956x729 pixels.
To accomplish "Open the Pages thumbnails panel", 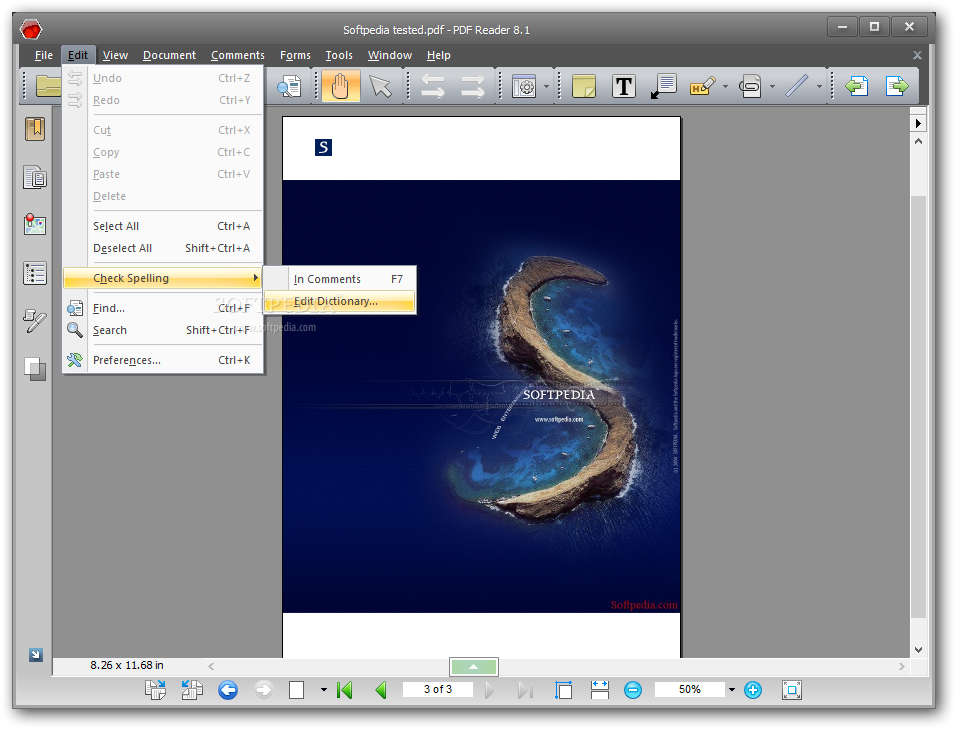I will pos(35,177).
